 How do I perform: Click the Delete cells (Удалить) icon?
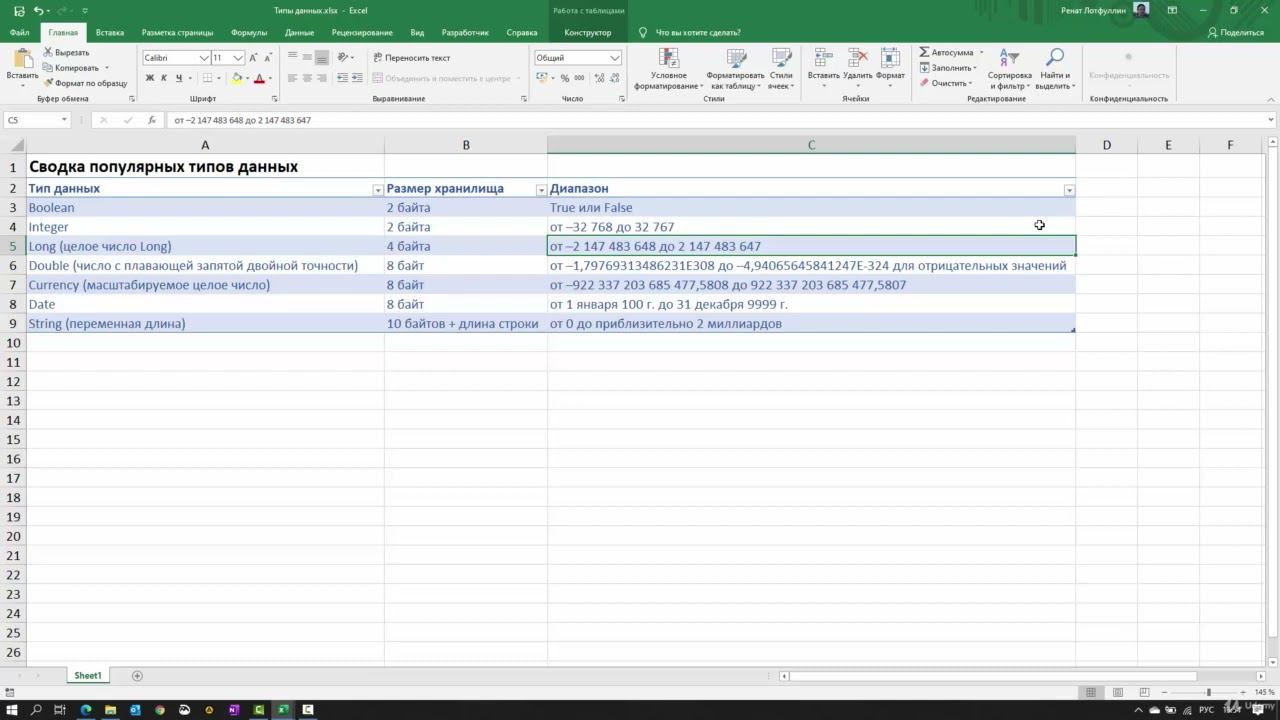(x=857, y=58)
